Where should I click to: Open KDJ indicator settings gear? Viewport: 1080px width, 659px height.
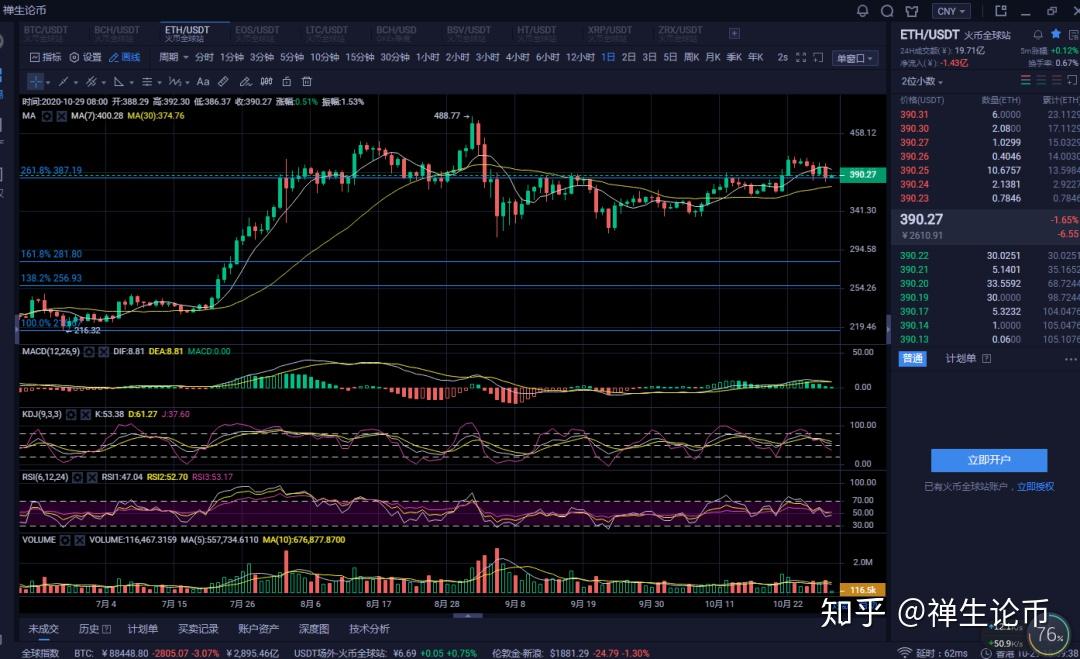pos(71,415)
